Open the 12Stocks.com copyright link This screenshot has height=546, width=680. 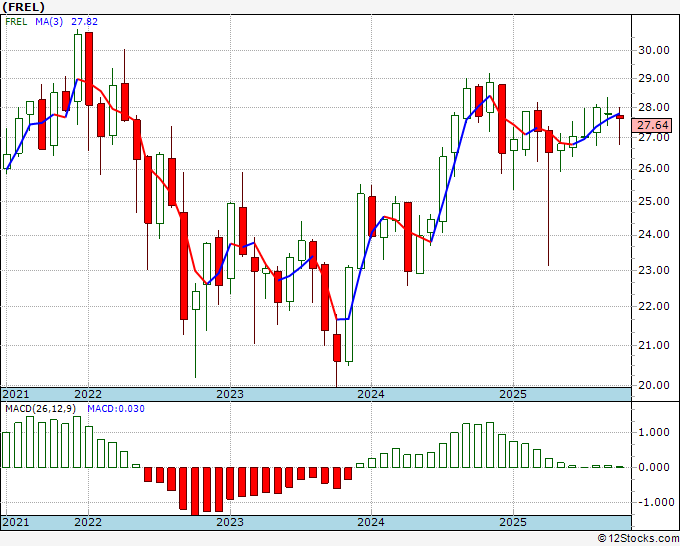click(638, 539)
